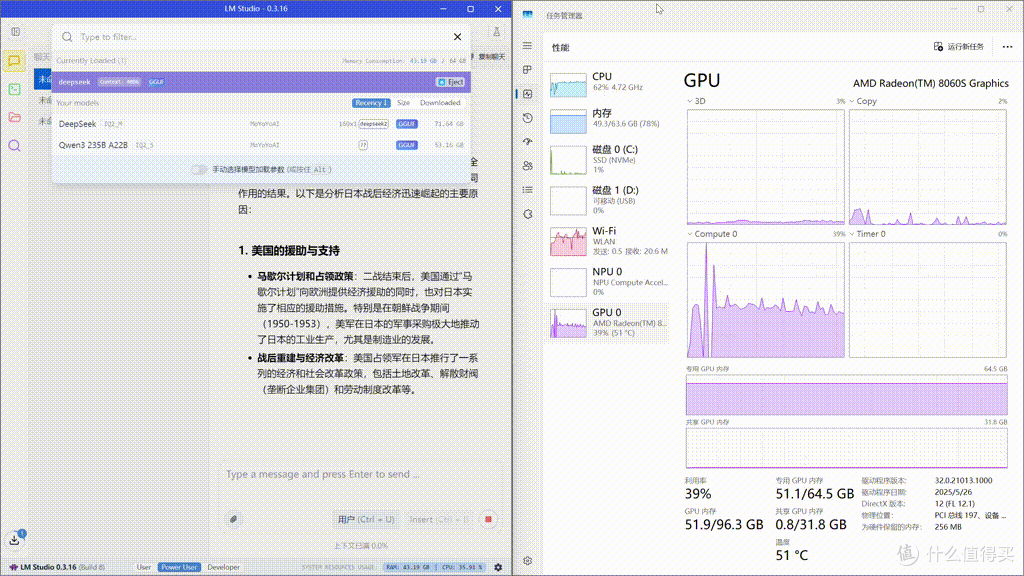Select GPU 0 in the performance list

pos(609,323)
